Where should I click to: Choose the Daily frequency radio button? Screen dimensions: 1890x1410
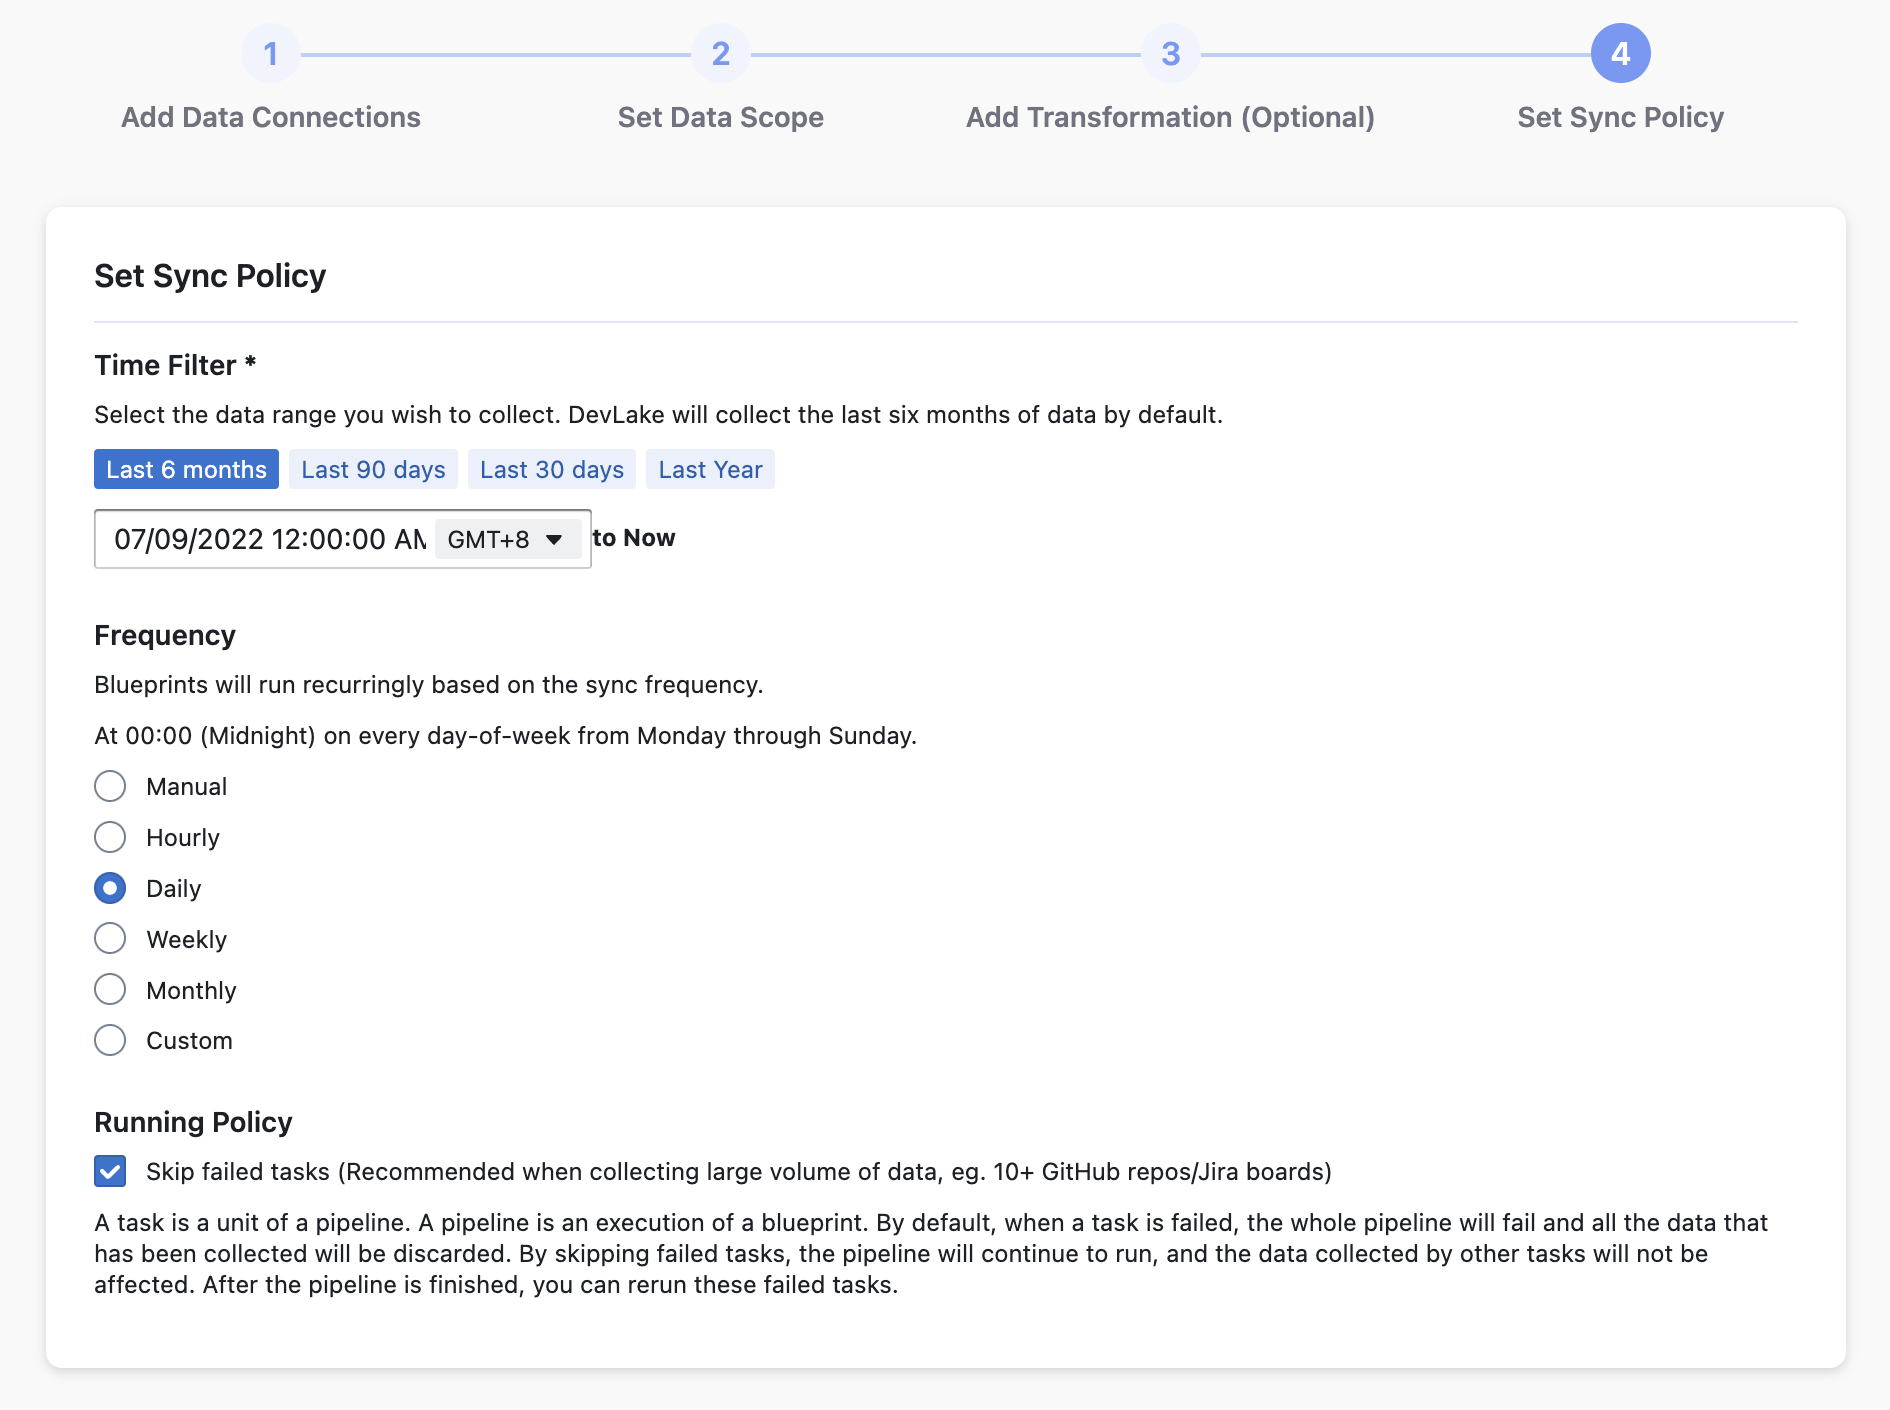[110, 888]
